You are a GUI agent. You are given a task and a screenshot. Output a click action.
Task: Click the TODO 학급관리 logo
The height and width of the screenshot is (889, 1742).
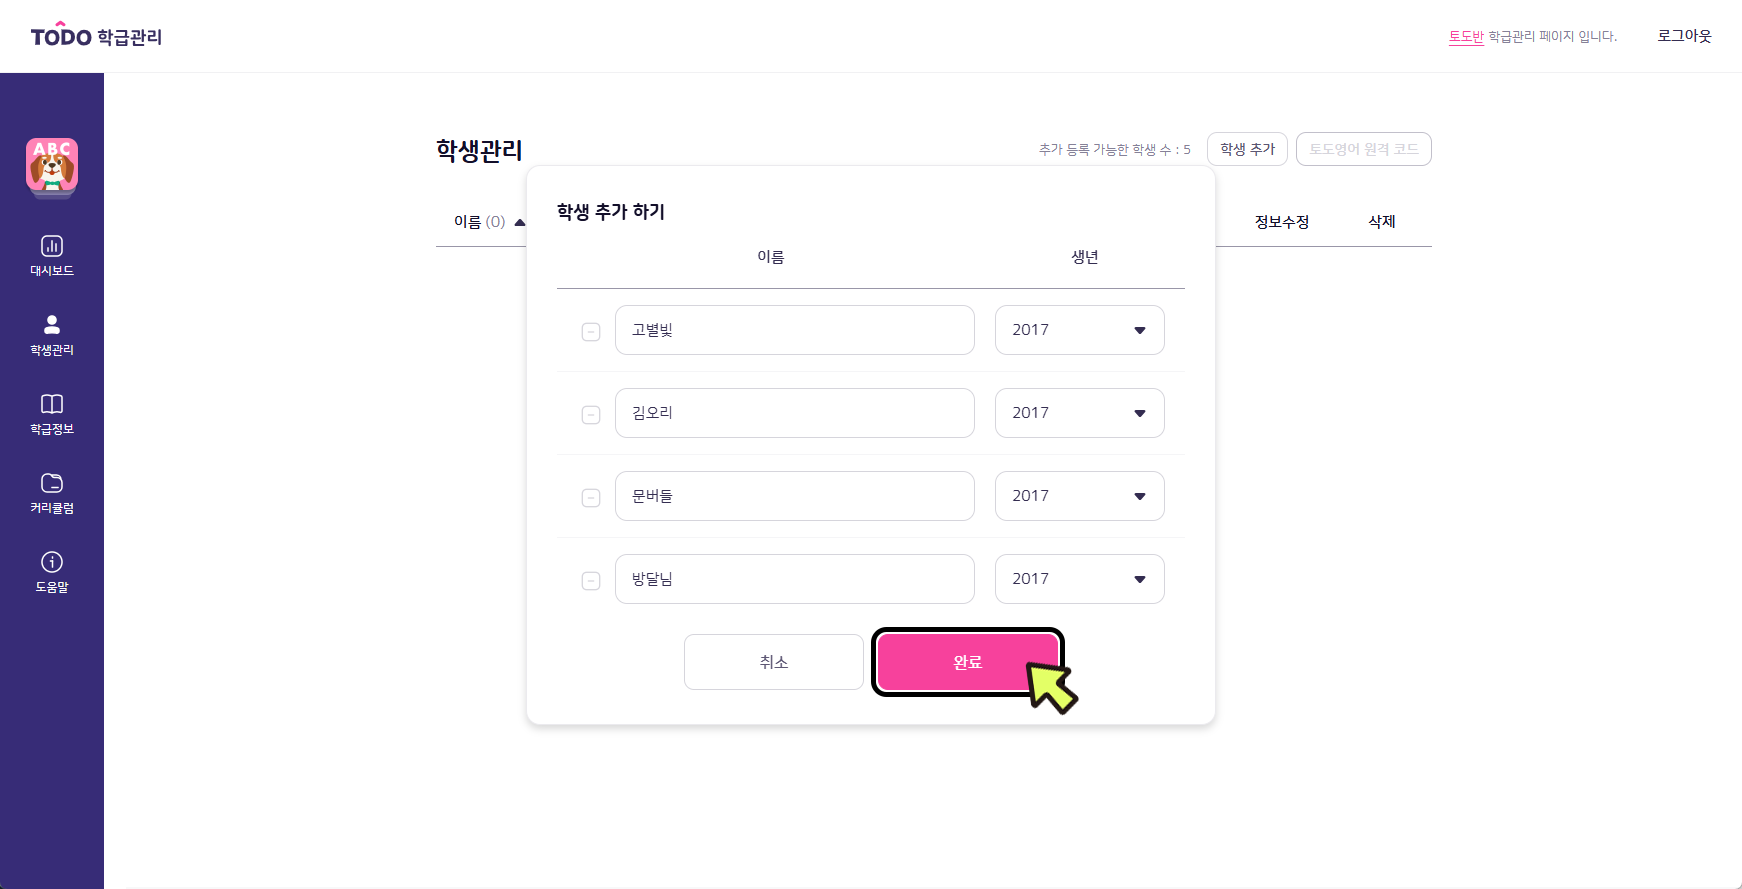click(96, 36)
